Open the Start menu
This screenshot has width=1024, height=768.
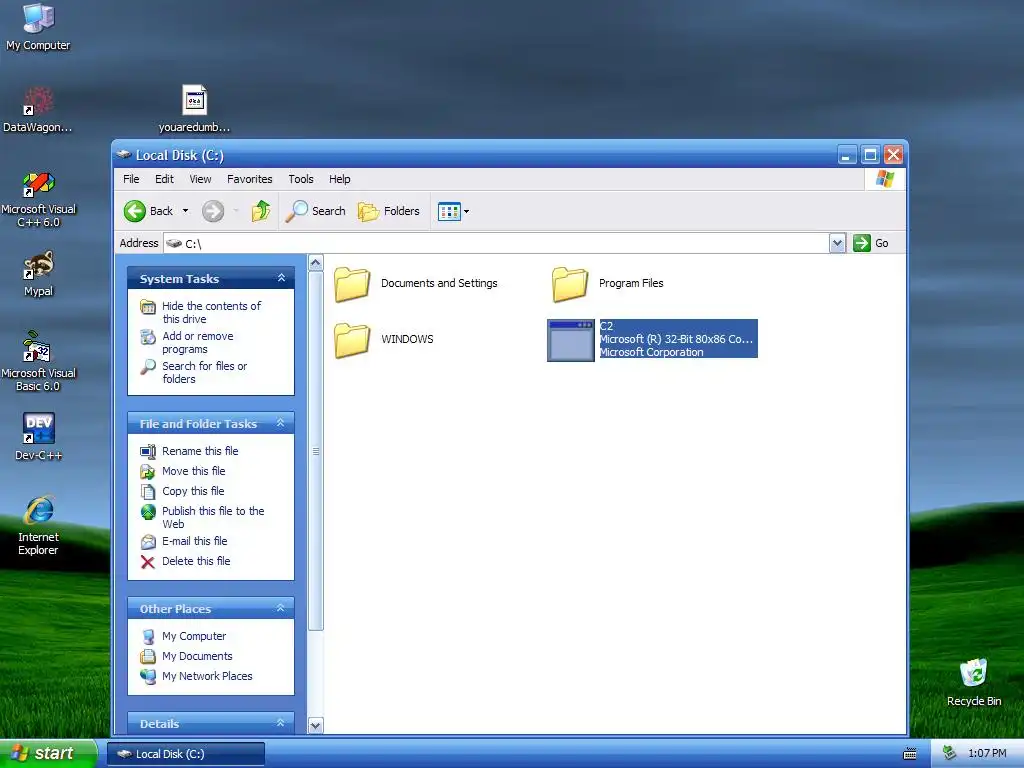click(48, 753)
